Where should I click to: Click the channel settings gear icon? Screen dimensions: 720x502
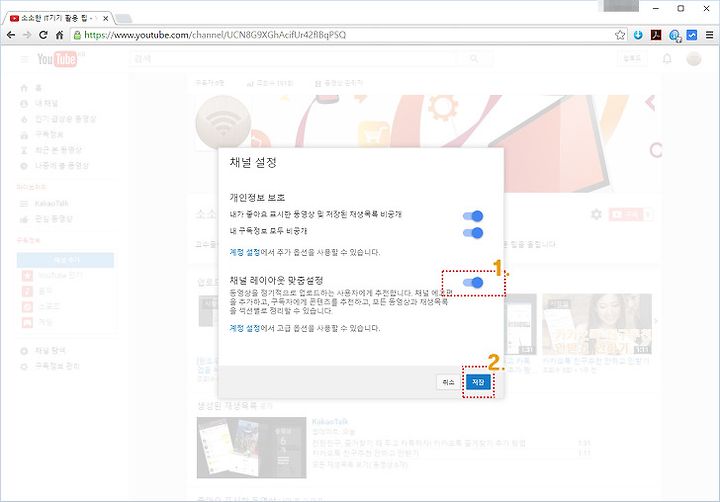point(596,214)
